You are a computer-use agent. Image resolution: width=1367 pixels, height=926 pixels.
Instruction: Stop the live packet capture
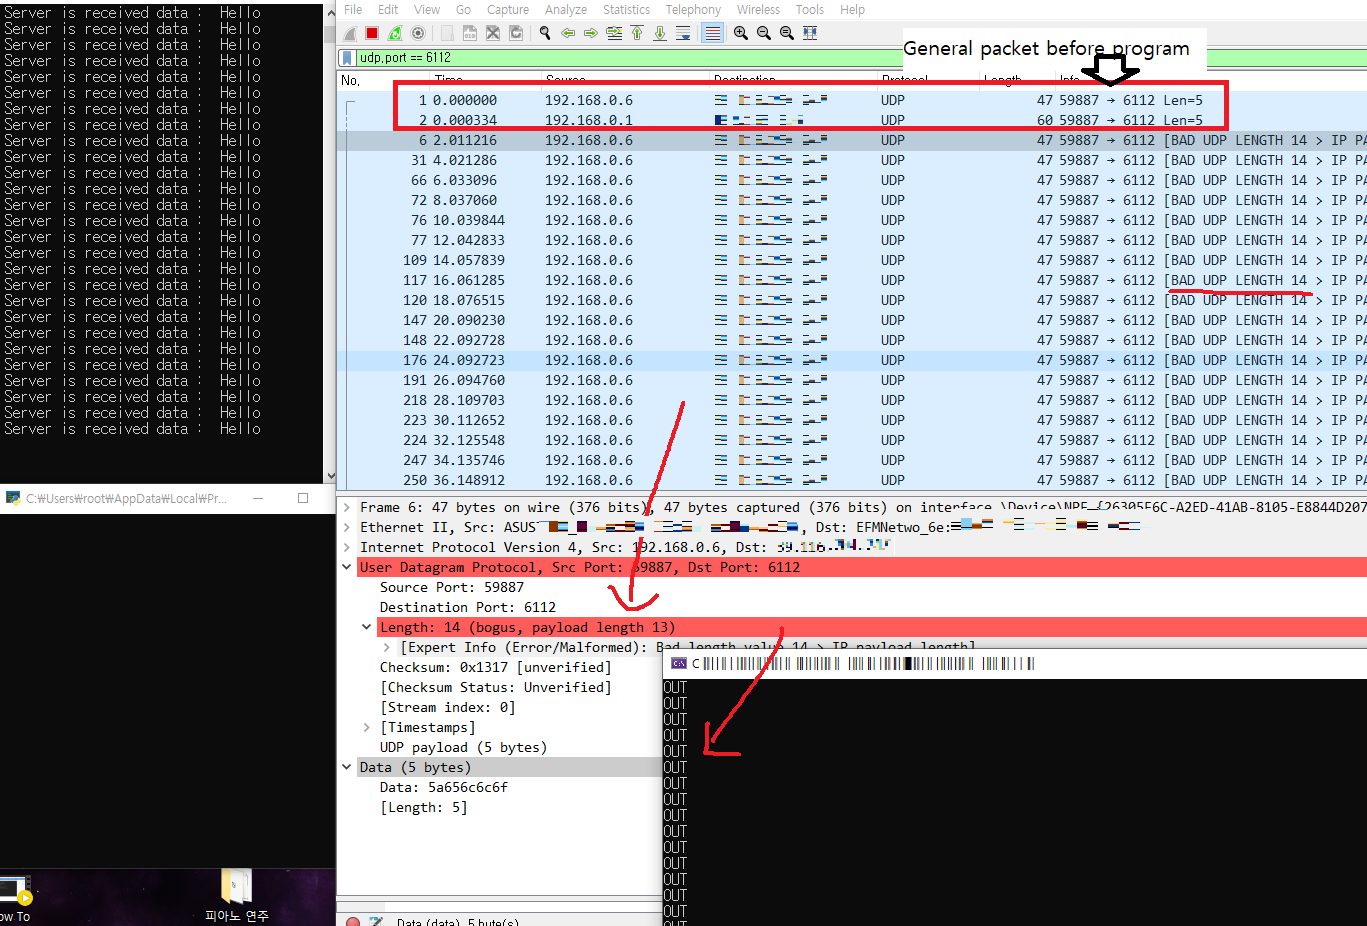[x=372, y=32]
